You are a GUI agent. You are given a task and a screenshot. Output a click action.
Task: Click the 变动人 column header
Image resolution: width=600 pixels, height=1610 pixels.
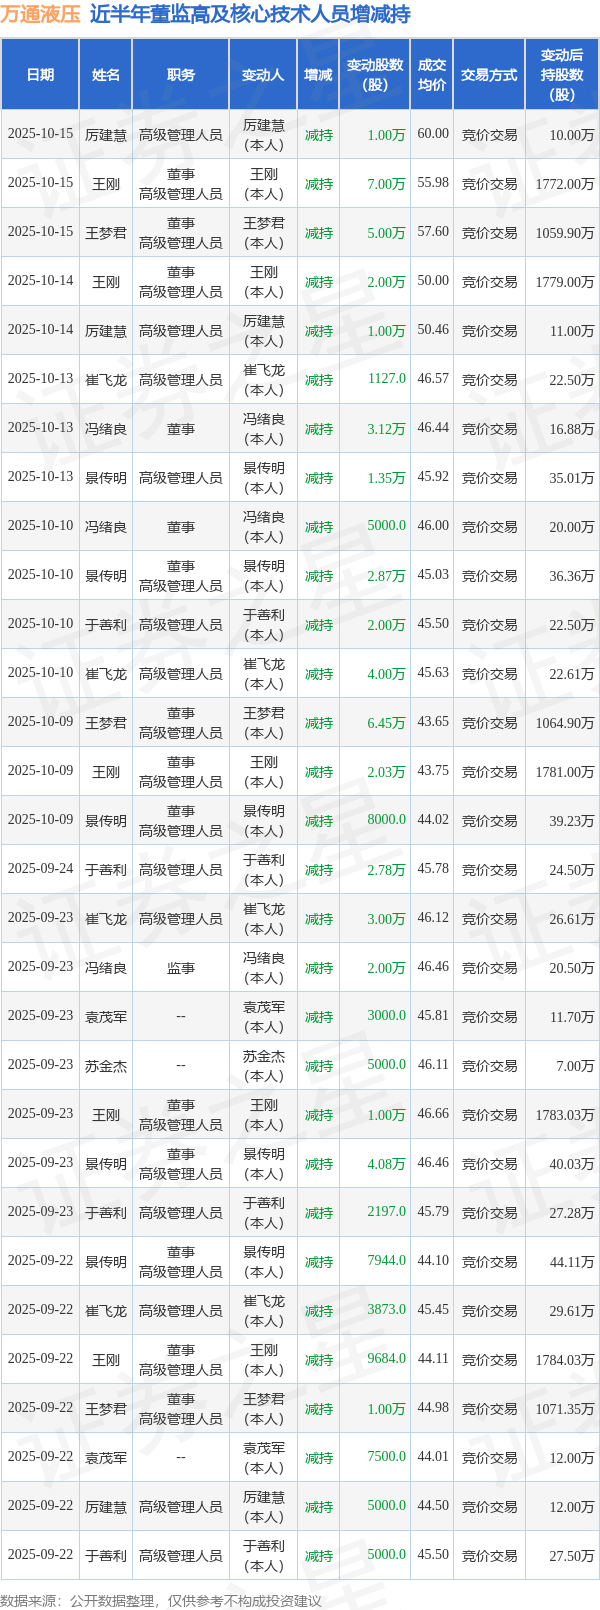(x=263, y=75)
